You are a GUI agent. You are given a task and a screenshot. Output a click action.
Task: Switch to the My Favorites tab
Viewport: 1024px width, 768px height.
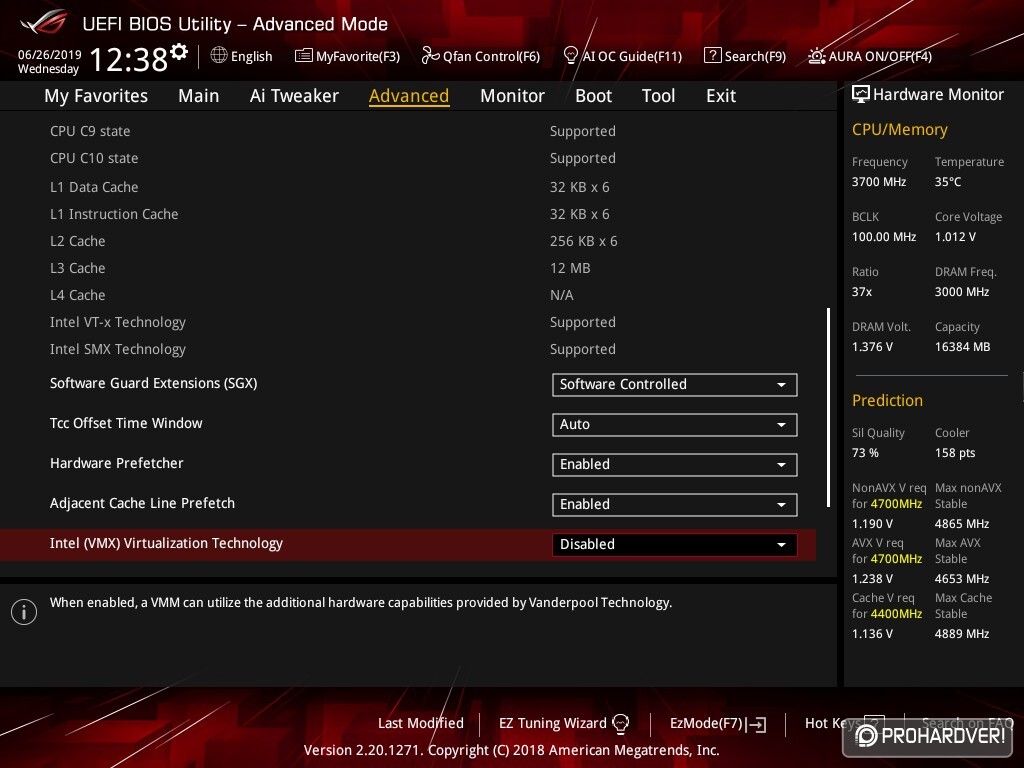pos(96,96)
